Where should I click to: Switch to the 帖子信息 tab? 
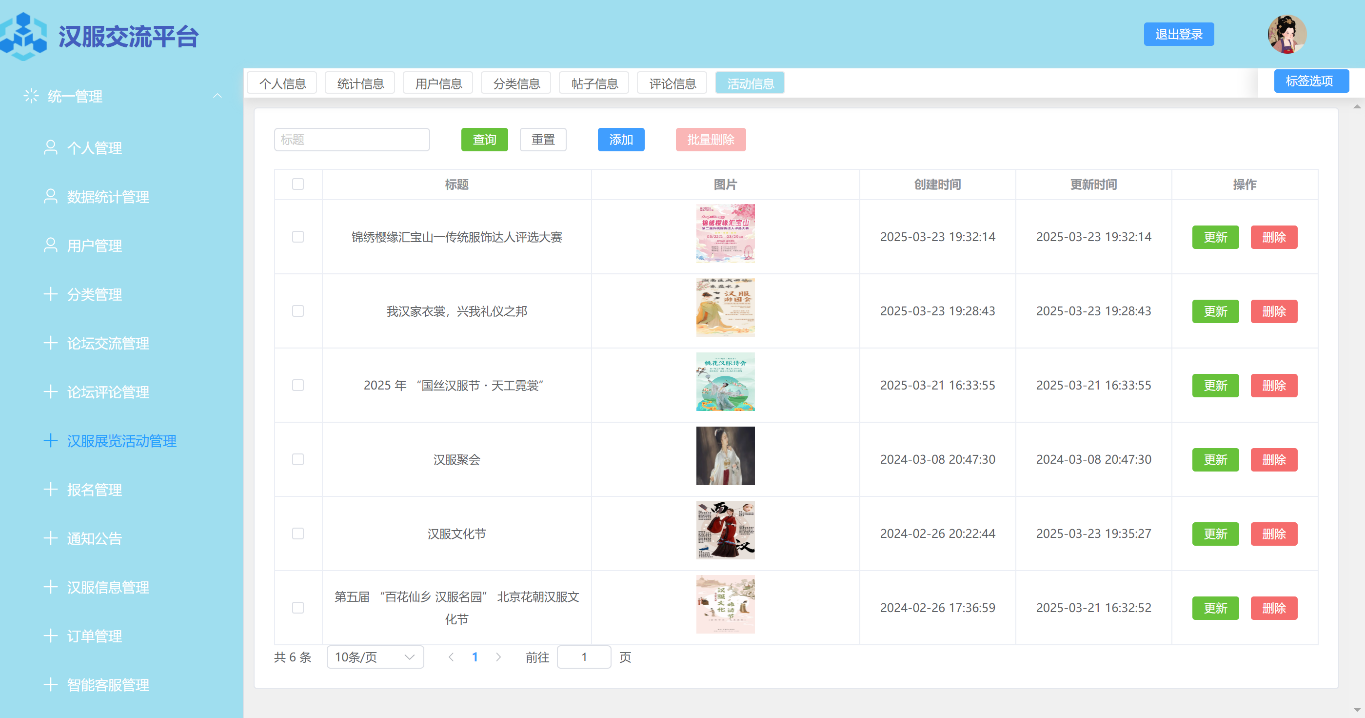(x=594, y=83)
